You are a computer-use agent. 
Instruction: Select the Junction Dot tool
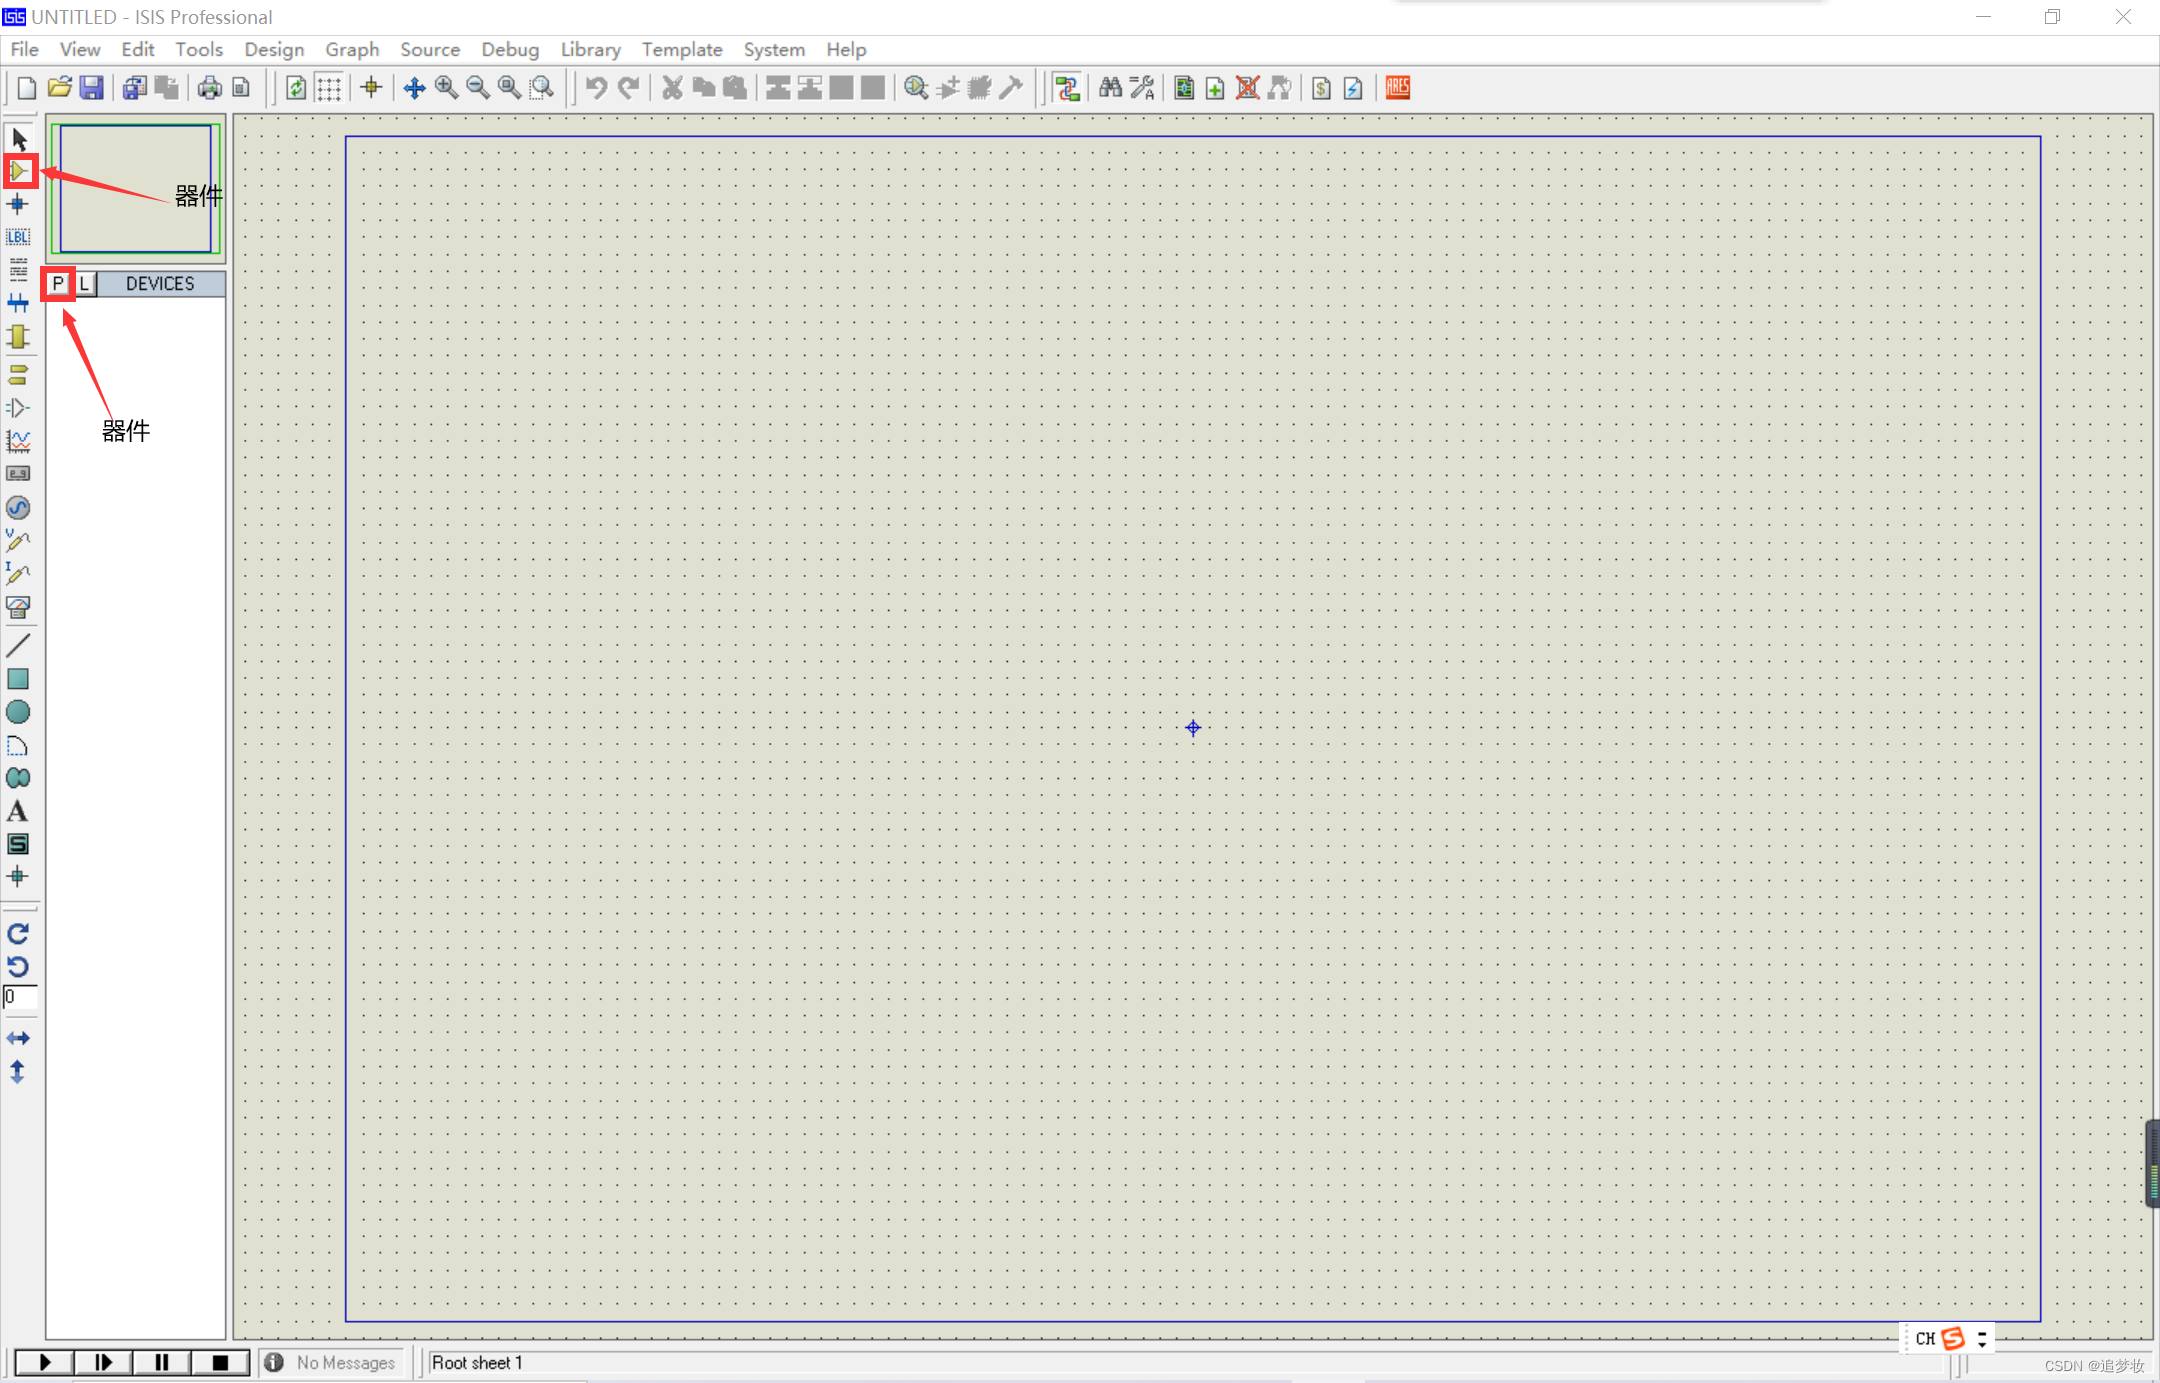coord(18,204)
